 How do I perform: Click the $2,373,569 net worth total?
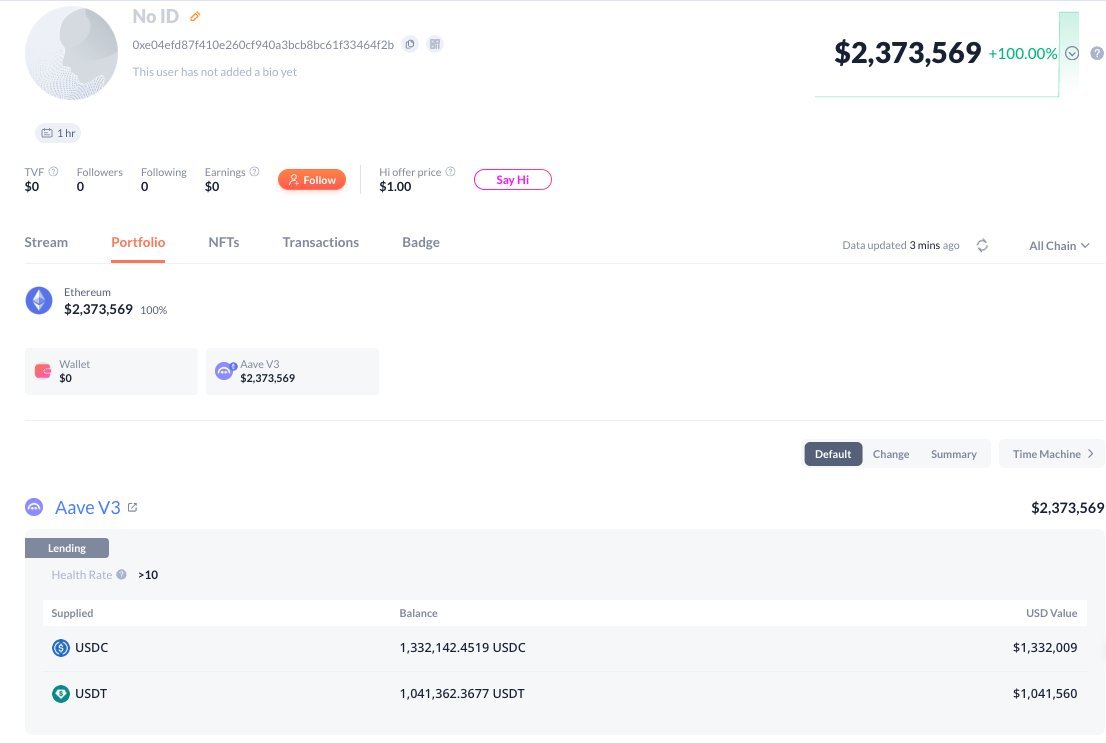pos(907,53)
